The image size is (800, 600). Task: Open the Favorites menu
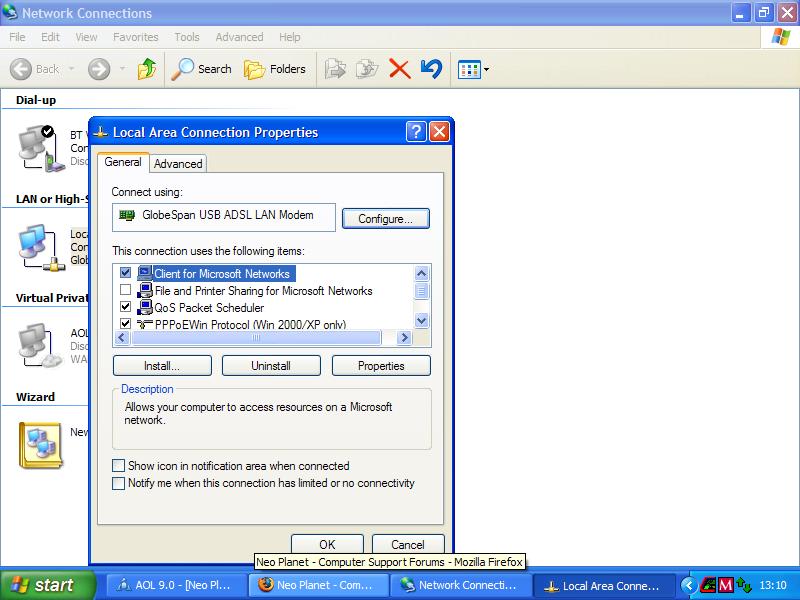[136, 37]
